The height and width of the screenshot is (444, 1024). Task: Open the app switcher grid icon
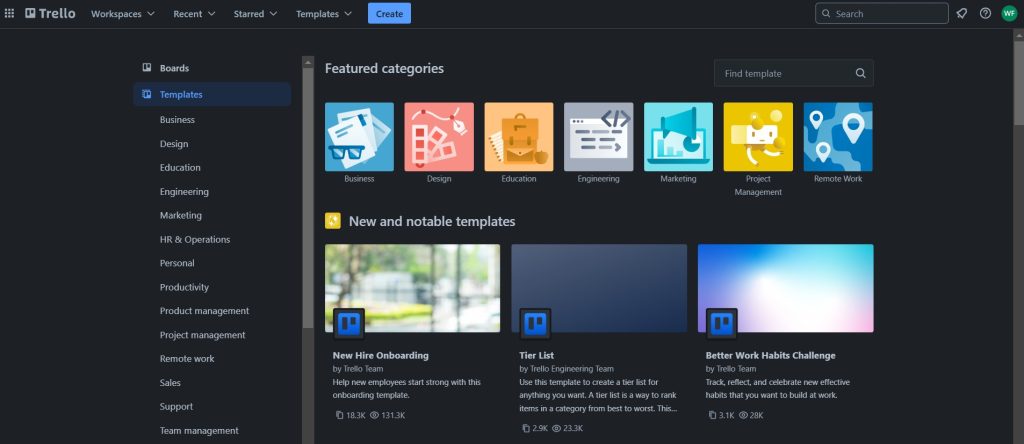(x=10, y=14)
